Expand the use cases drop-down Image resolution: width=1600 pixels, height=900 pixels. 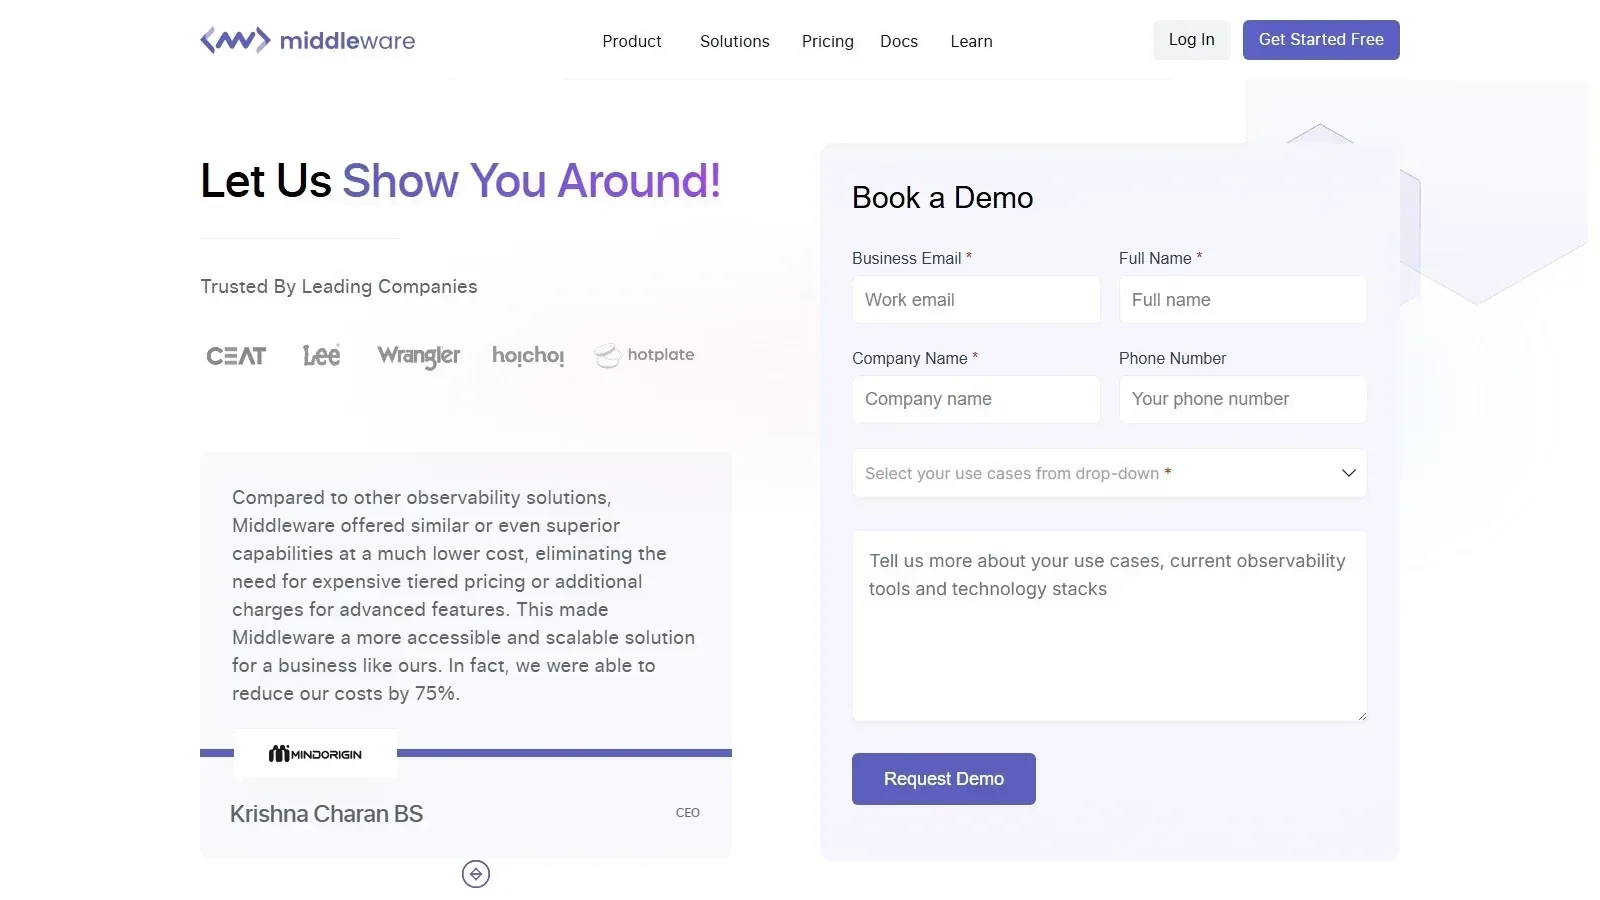tap(1109, 473)
